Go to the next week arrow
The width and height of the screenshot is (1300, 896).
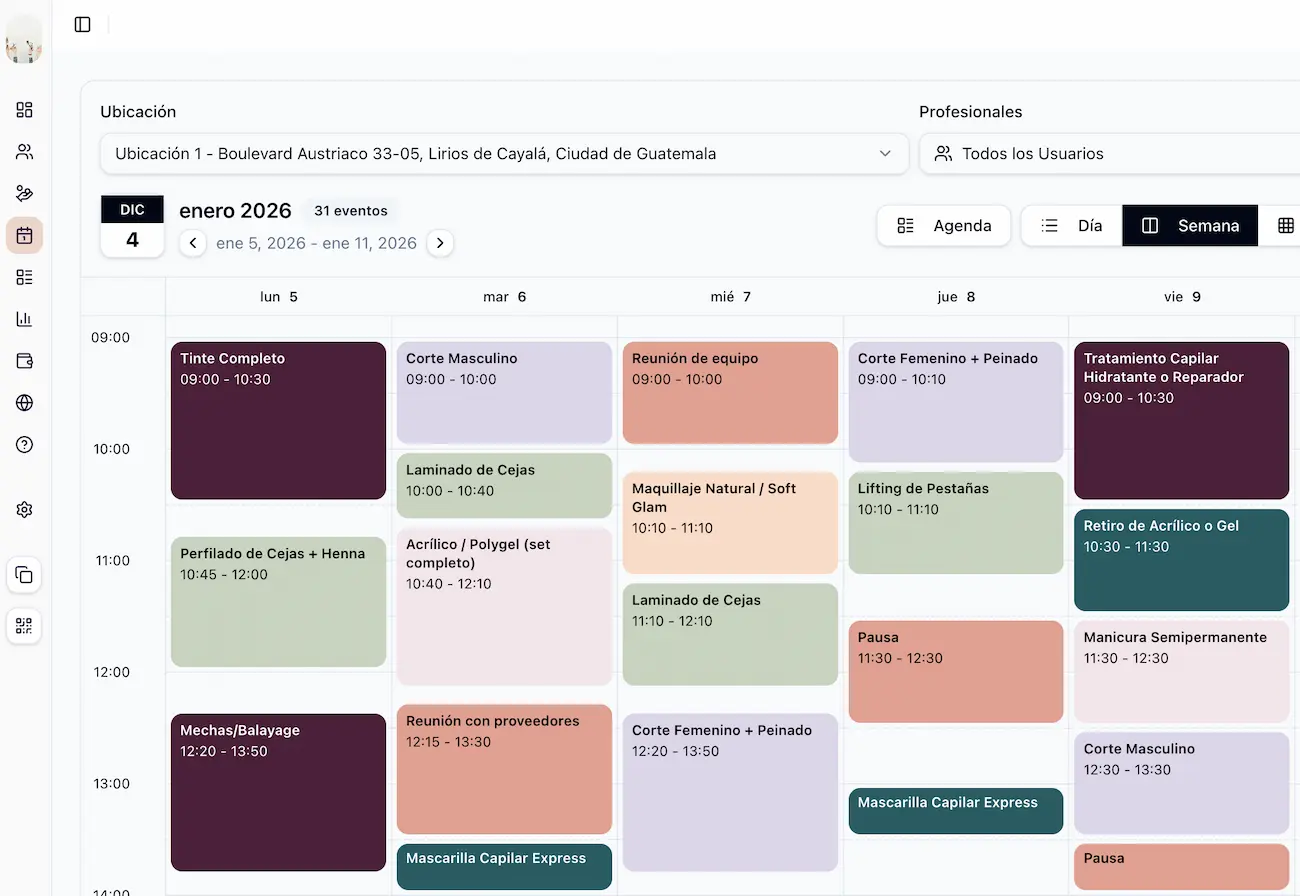440,243
